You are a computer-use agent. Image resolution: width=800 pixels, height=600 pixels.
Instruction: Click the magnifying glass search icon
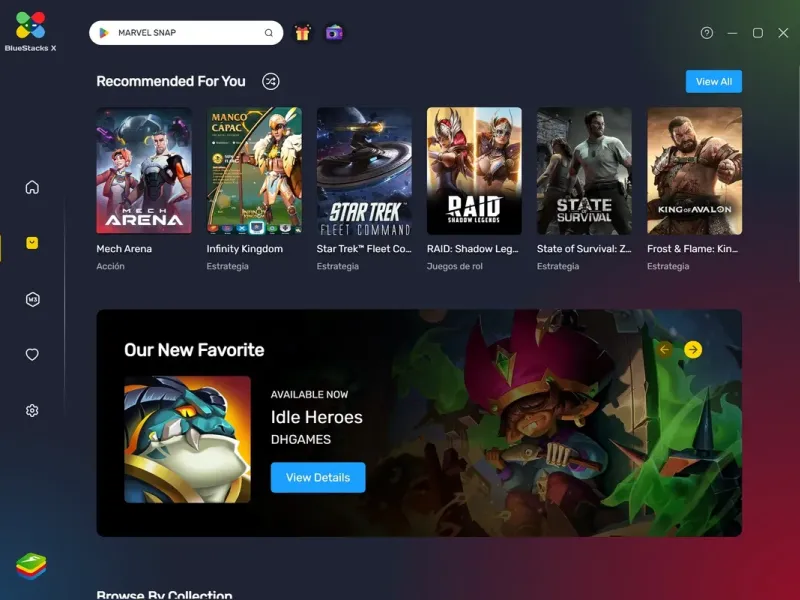point(268,33)
